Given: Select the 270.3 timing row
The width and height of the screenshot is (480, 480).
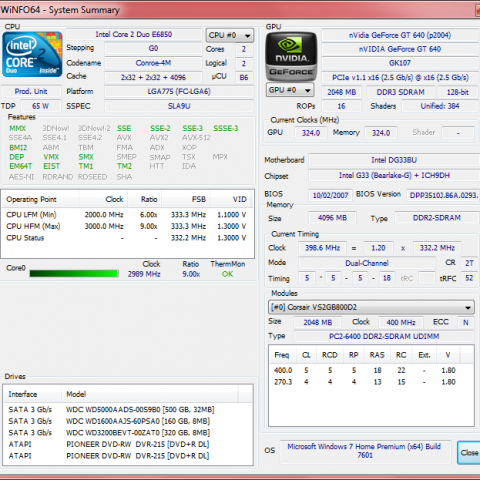Looking at the screenshot, I should pyautogui.click(x=371, y=382).
